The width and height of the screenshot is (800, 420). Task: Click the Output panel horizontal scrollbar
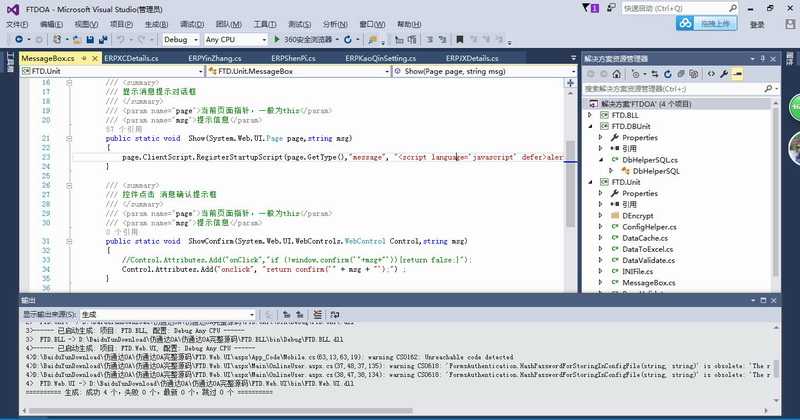[220, 410]
